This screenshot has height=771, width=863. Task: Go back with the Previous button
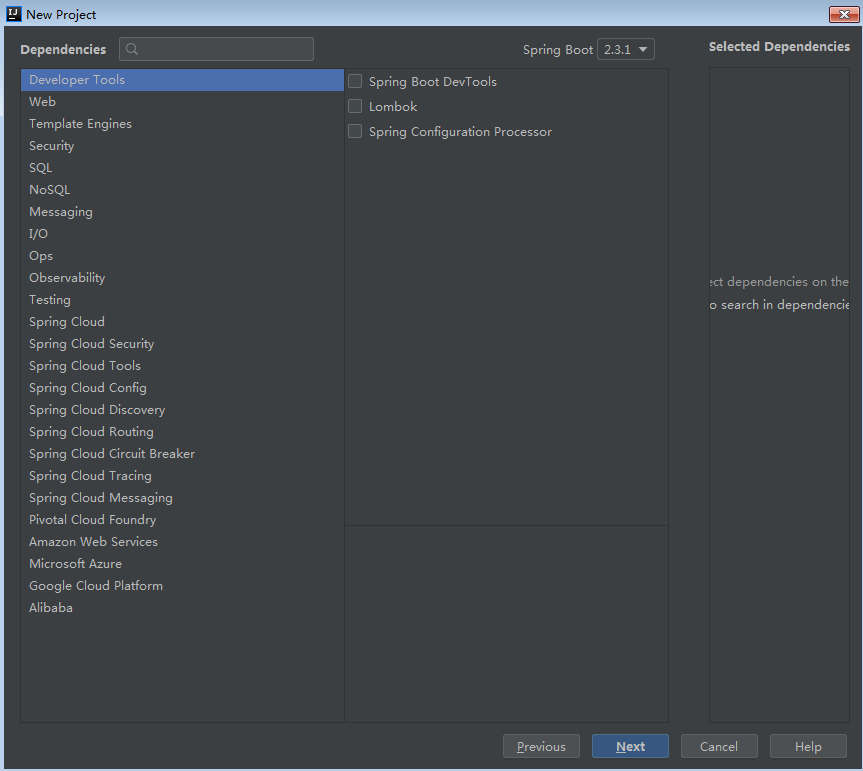(x=541, y=746)
